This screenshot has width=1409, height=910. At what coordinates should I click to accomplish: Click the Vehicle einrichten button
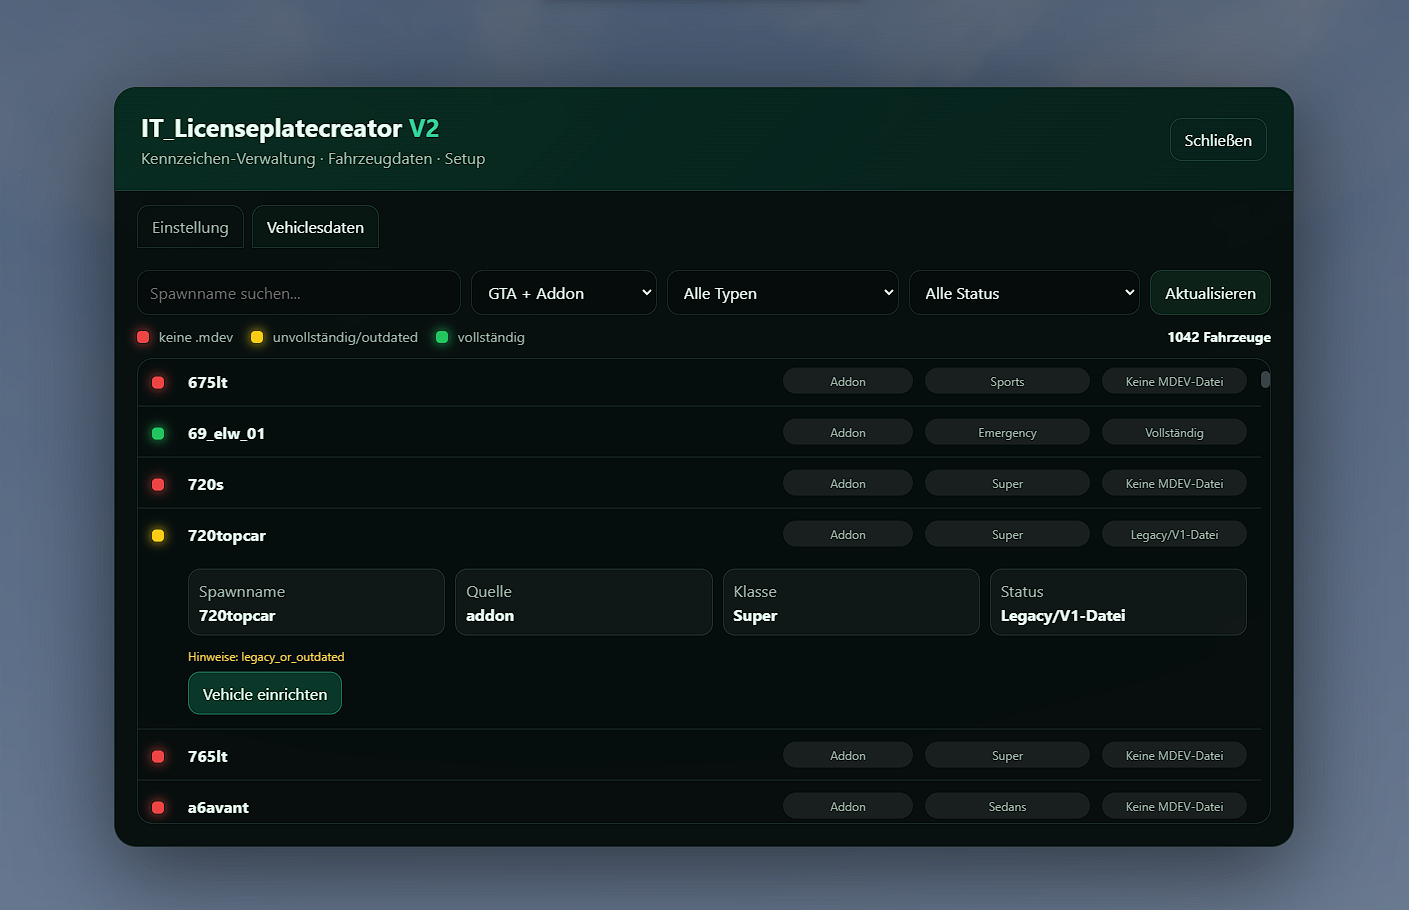coord(265,694)
